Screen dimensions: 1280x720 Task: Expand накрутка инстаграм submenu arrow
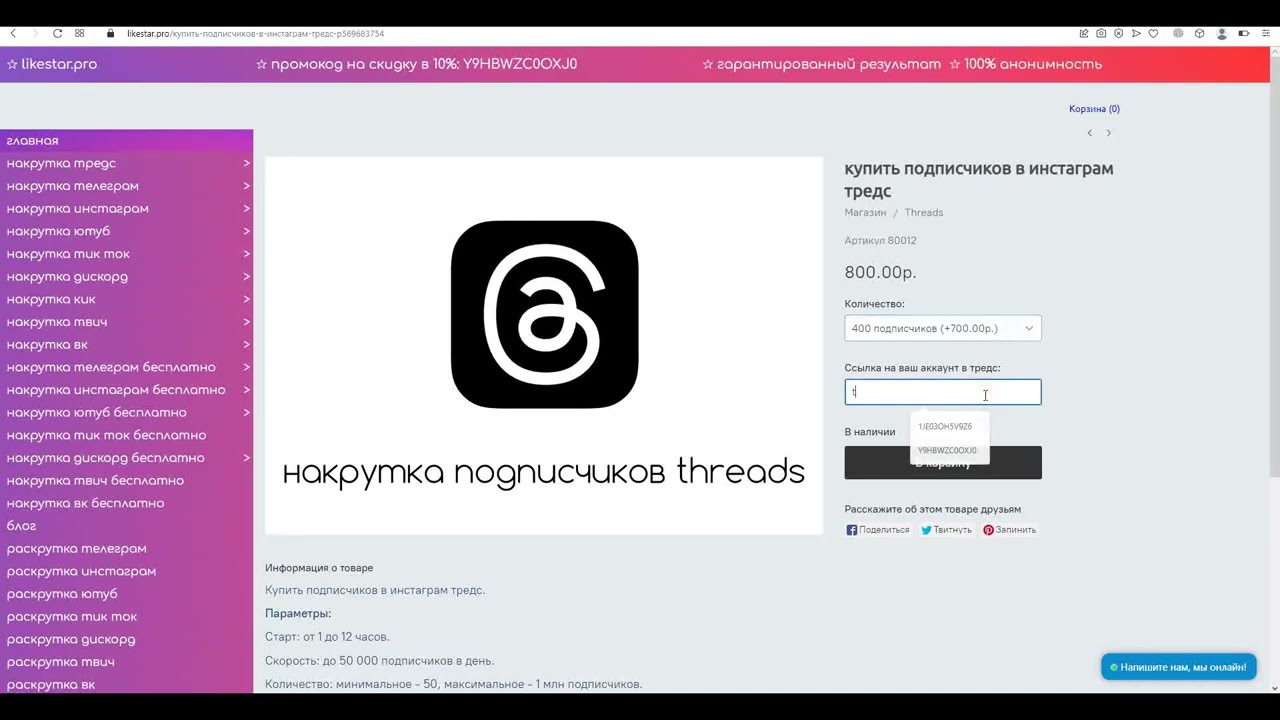tap(246, 208)
